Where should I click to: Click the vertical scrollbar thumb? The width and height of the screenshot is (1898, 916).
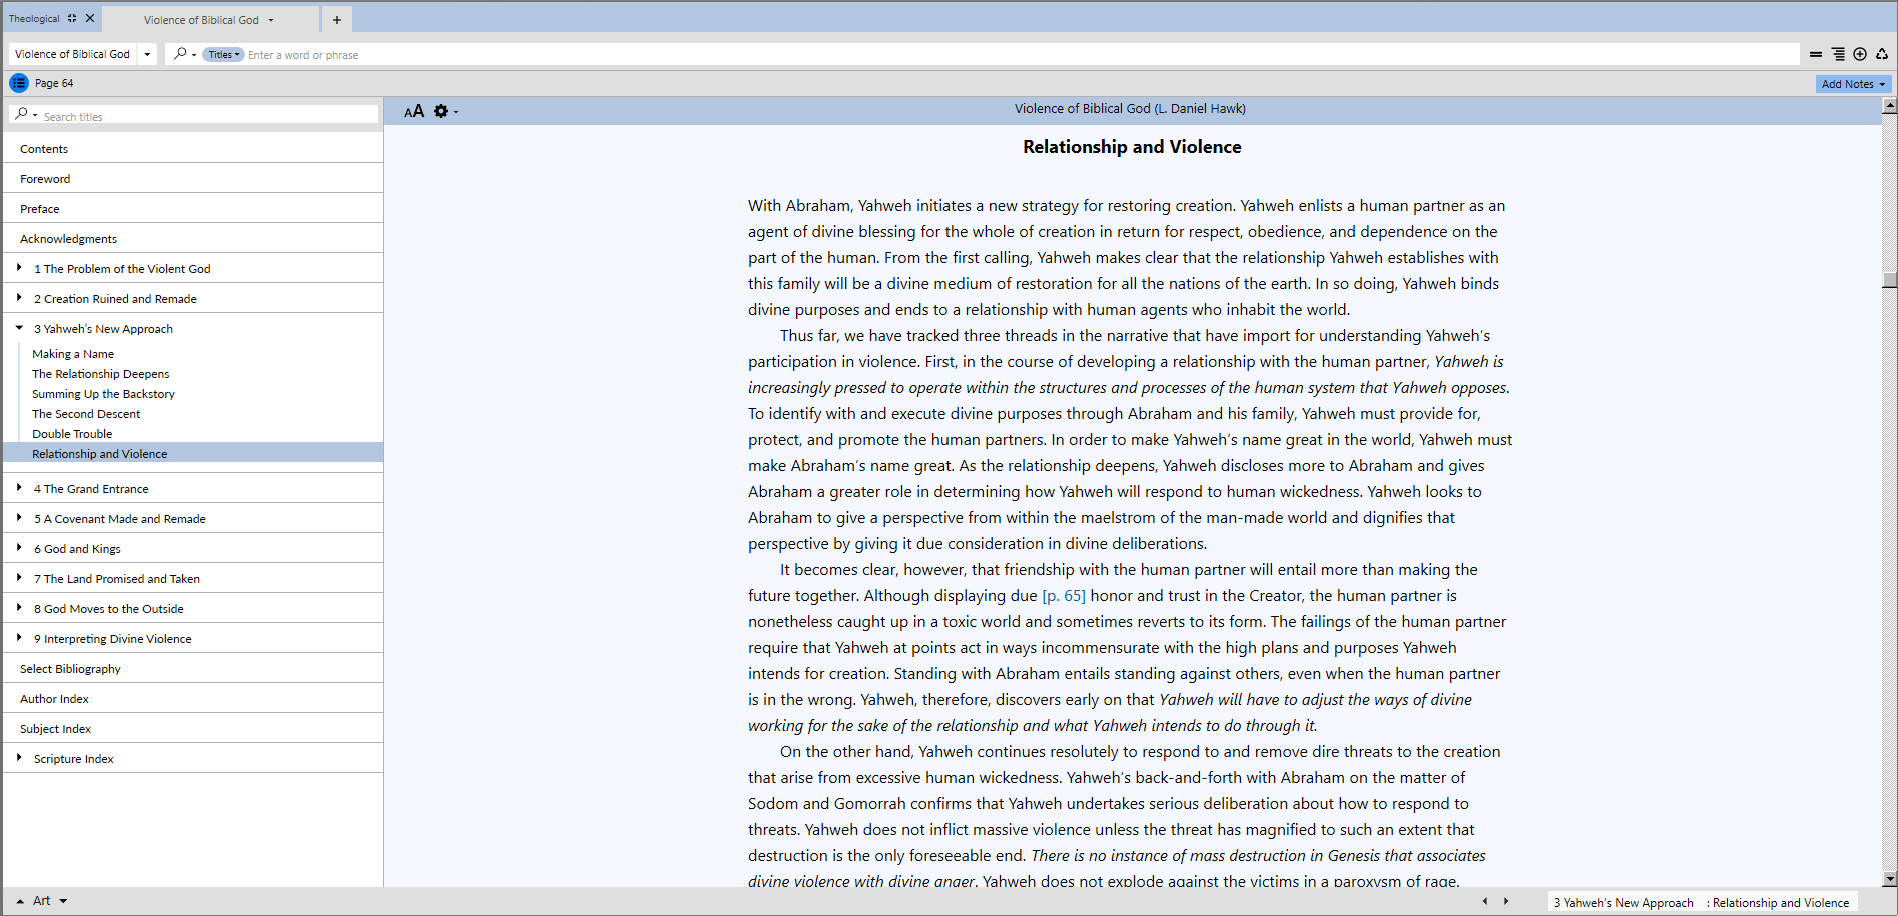tap(1889, 280)
